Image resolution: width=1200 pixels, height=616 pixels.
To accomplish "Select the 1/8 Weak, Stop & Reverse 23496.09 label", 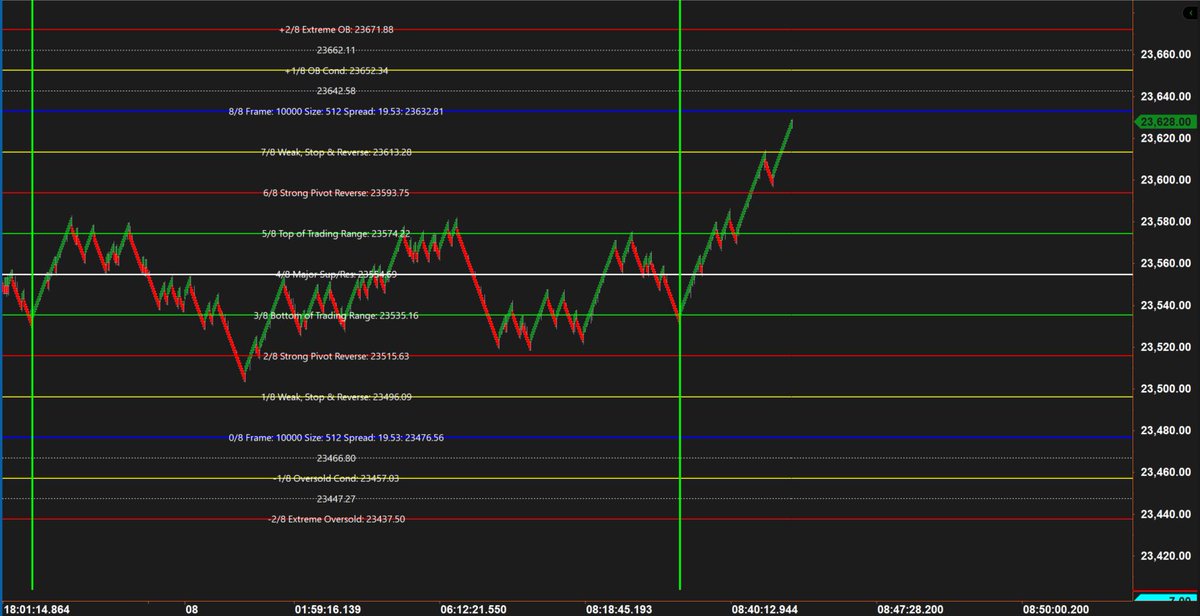I will tap(336, 397).
